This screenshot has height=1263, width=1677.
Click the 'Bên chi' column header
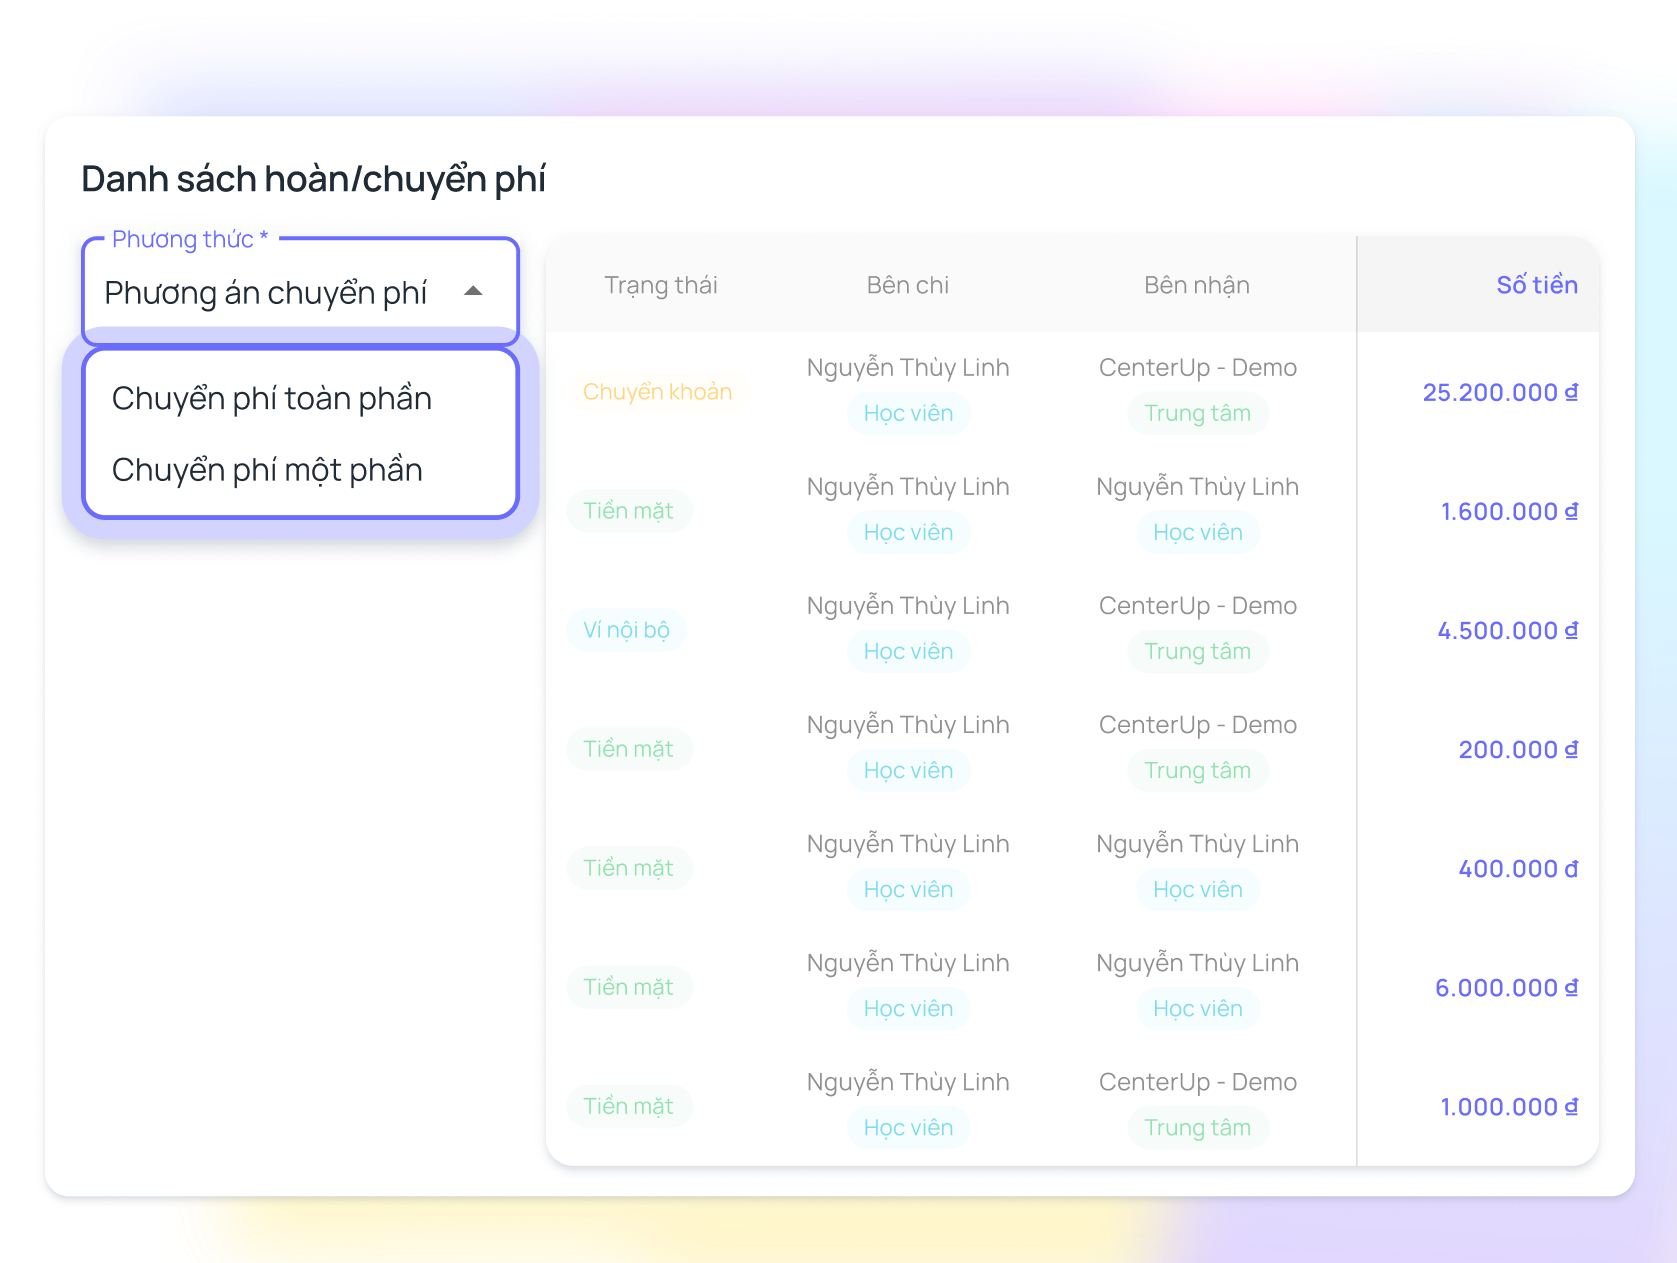point(907,285)
